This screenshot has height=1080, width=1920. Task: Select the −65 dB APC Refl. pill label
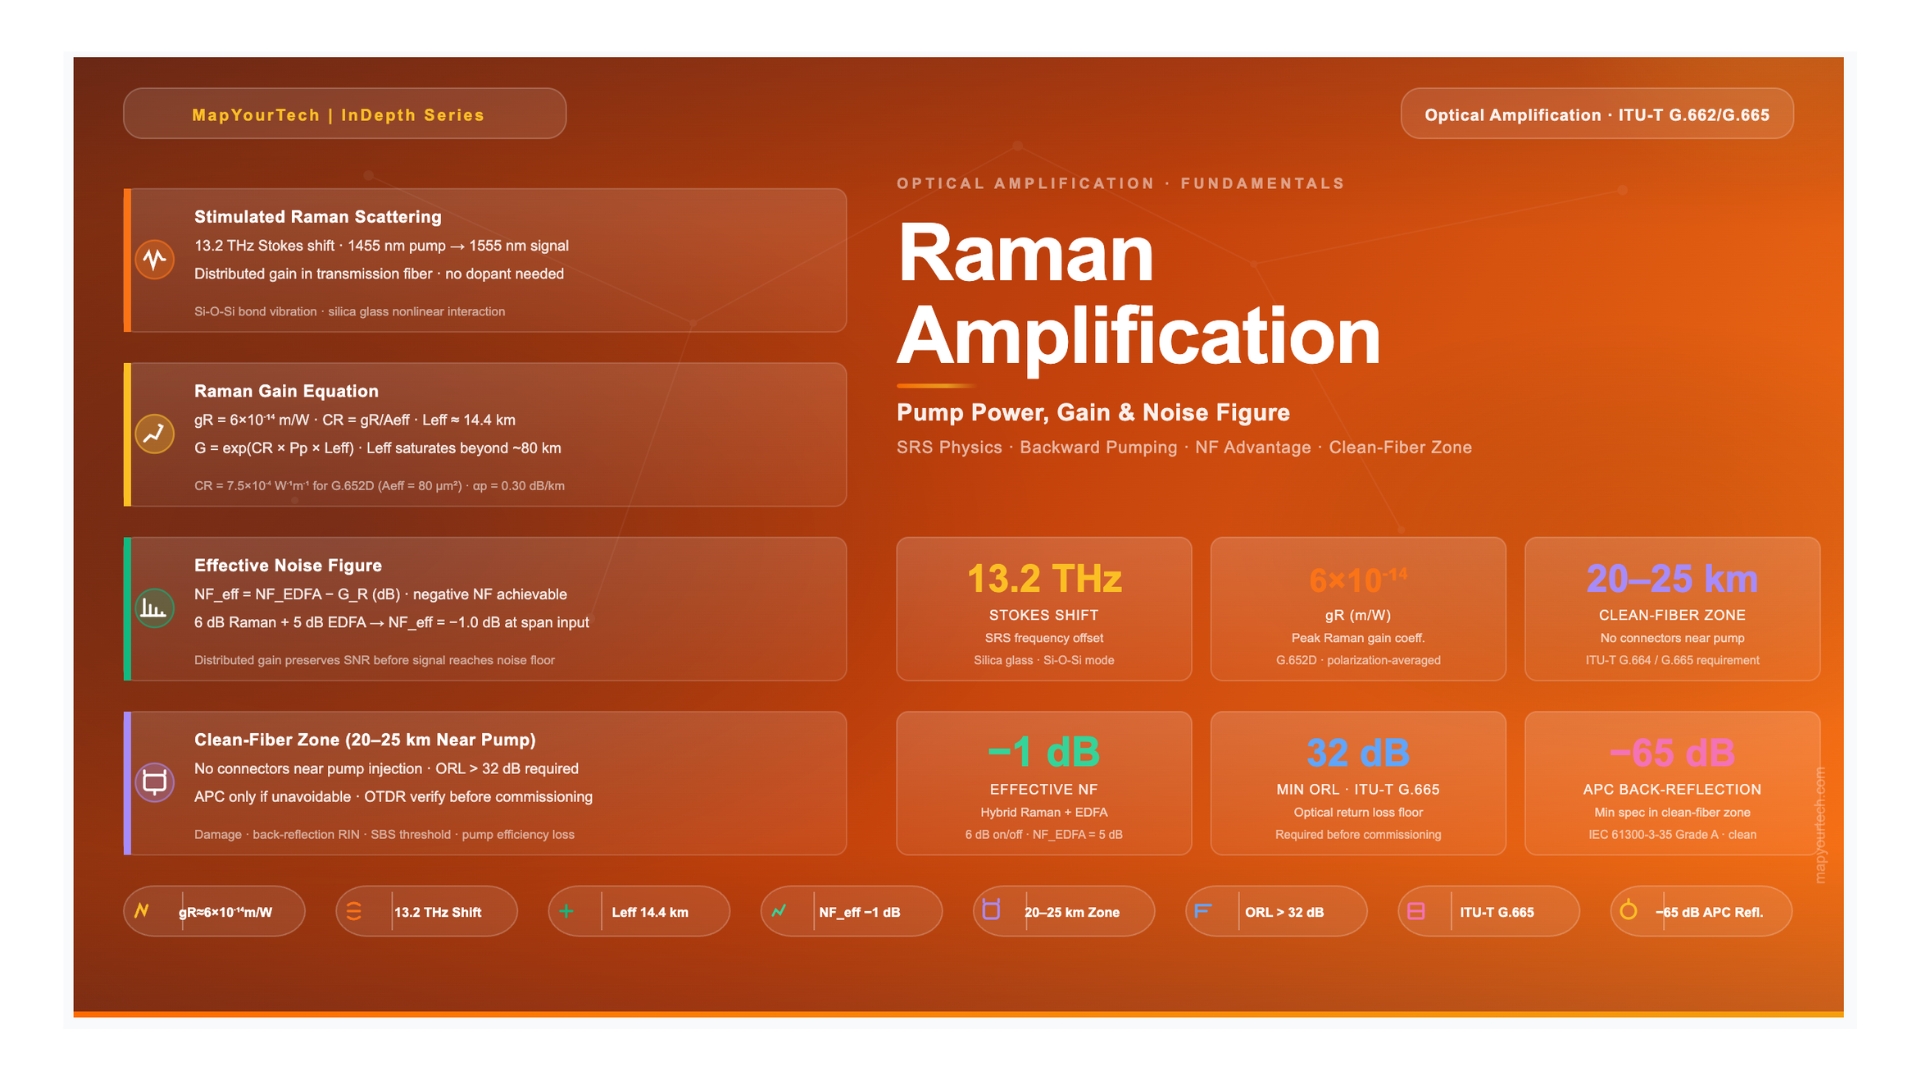click(1709, 912)
